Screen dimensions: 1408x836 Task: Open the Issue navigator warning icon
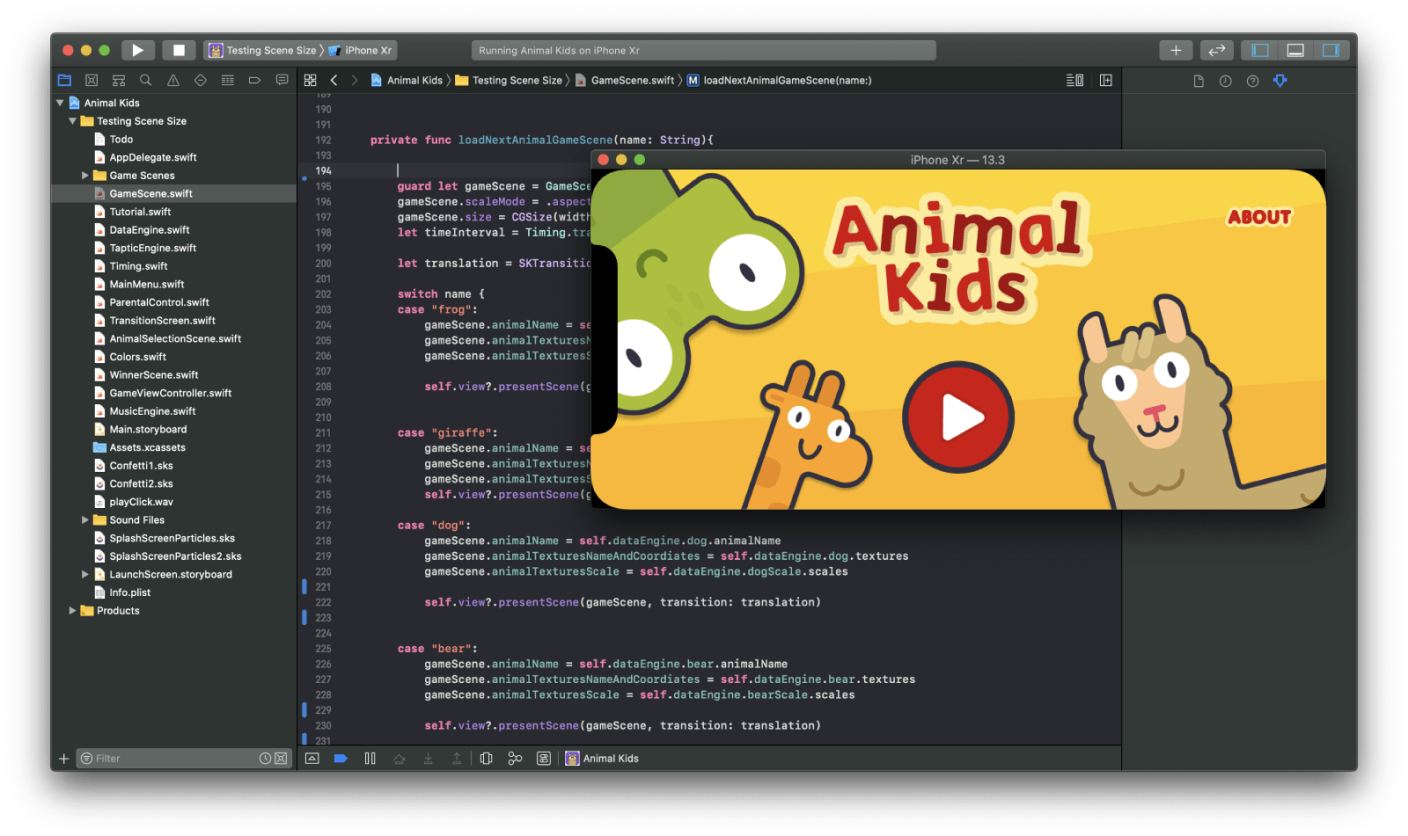pos(173,80)
